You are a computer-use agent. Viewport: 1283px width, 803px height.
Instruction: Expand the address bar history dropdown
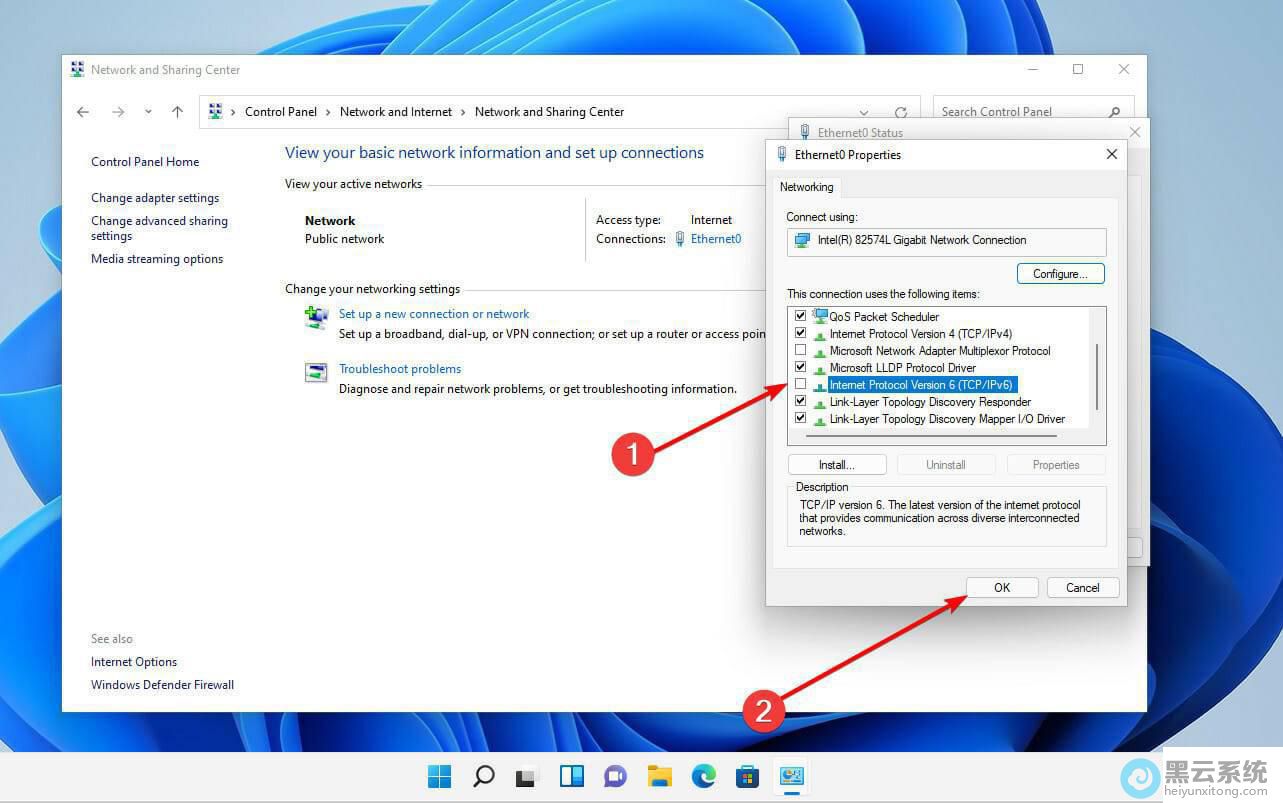[864, 112]
